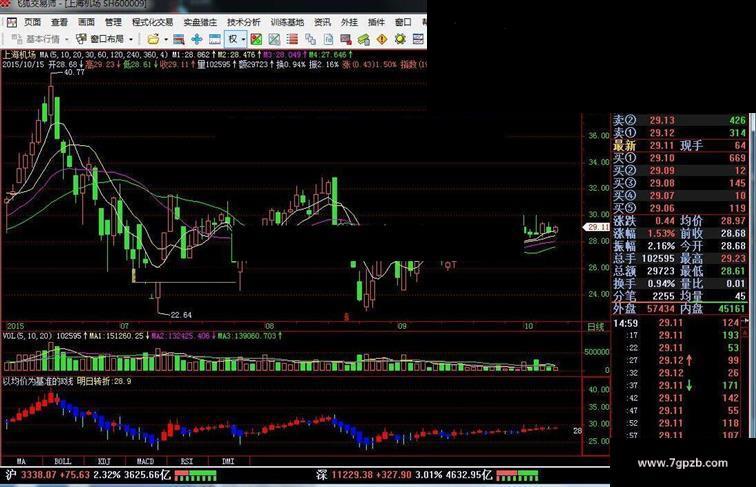Image resolution: width=756 pixels, height=487 pixels.
Task: Open the 资讯 menu
Action: pyautogui.click(x=322, y=22)
